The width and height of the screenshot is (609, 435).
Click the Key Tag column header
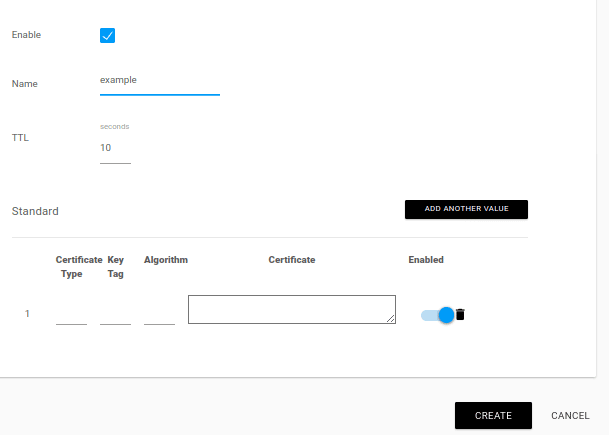point(115,267)
